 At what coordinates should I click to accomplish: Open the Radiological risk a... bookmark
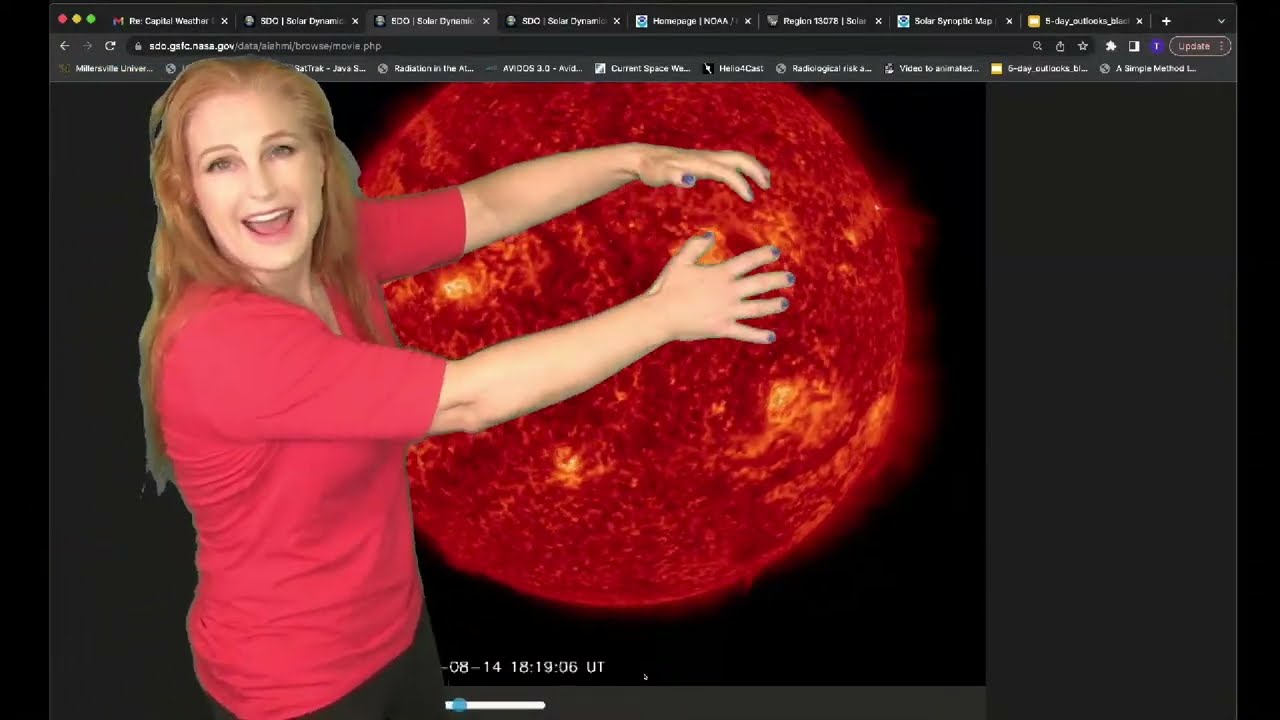point(824,69)
